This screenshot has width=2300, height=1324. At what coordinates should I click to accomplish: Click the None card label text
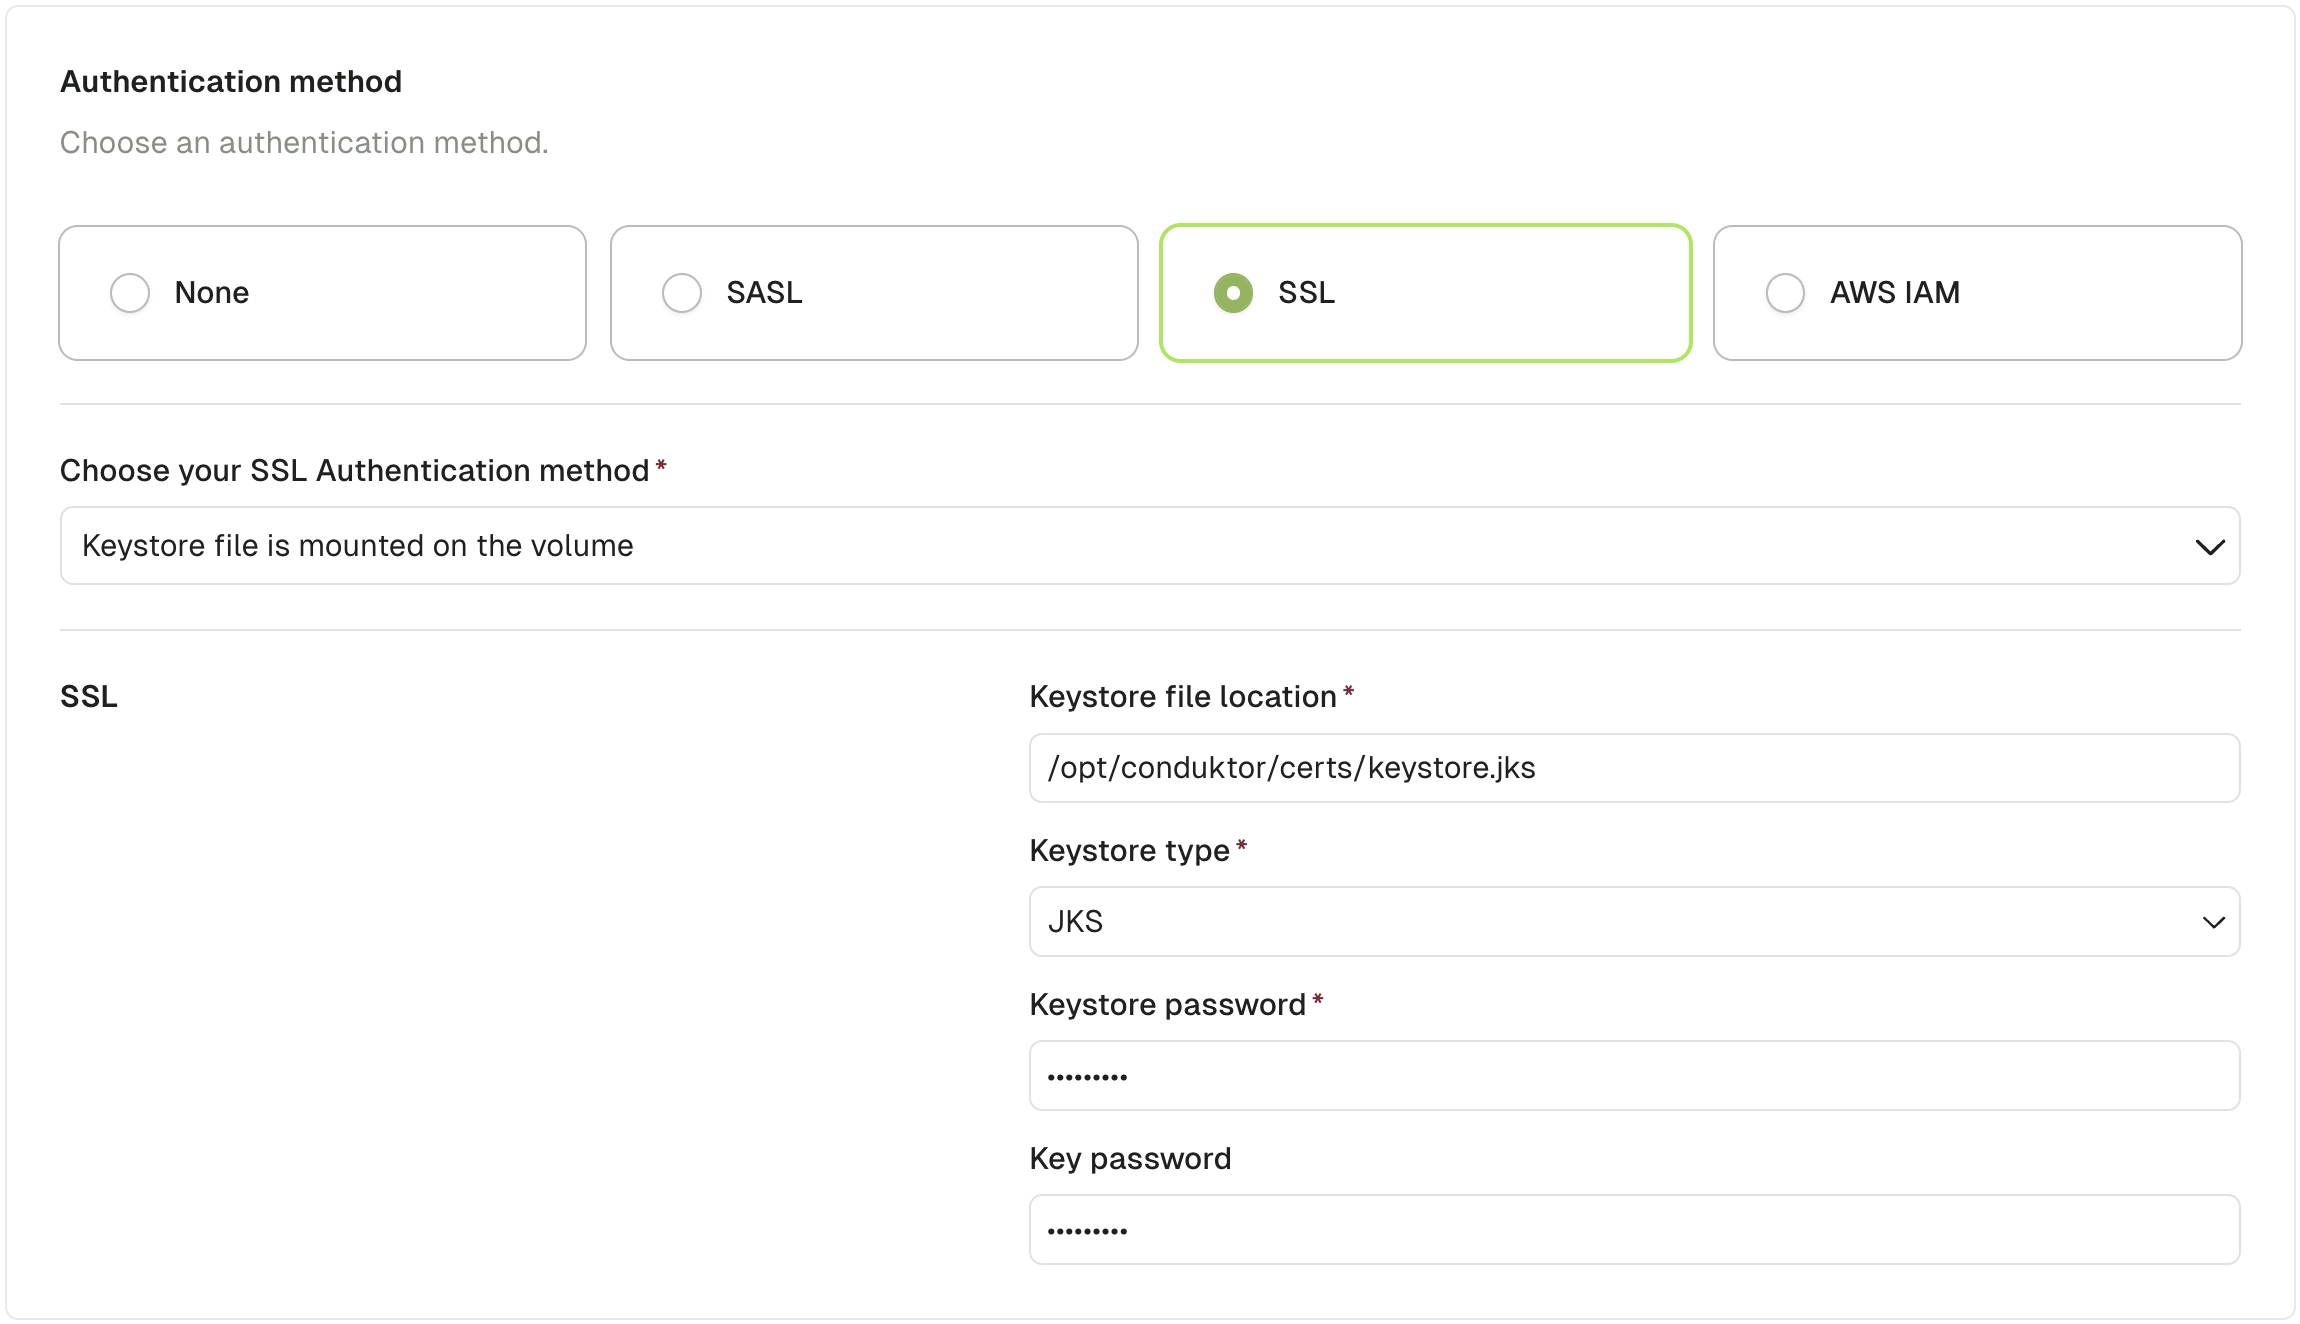click(212, 293)
